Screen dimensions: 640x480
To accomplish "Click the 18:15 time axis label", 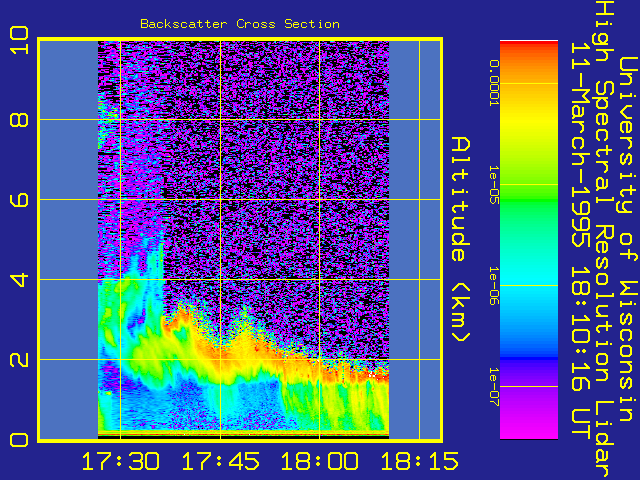I will pyautogui.click(x=419, y=461).
